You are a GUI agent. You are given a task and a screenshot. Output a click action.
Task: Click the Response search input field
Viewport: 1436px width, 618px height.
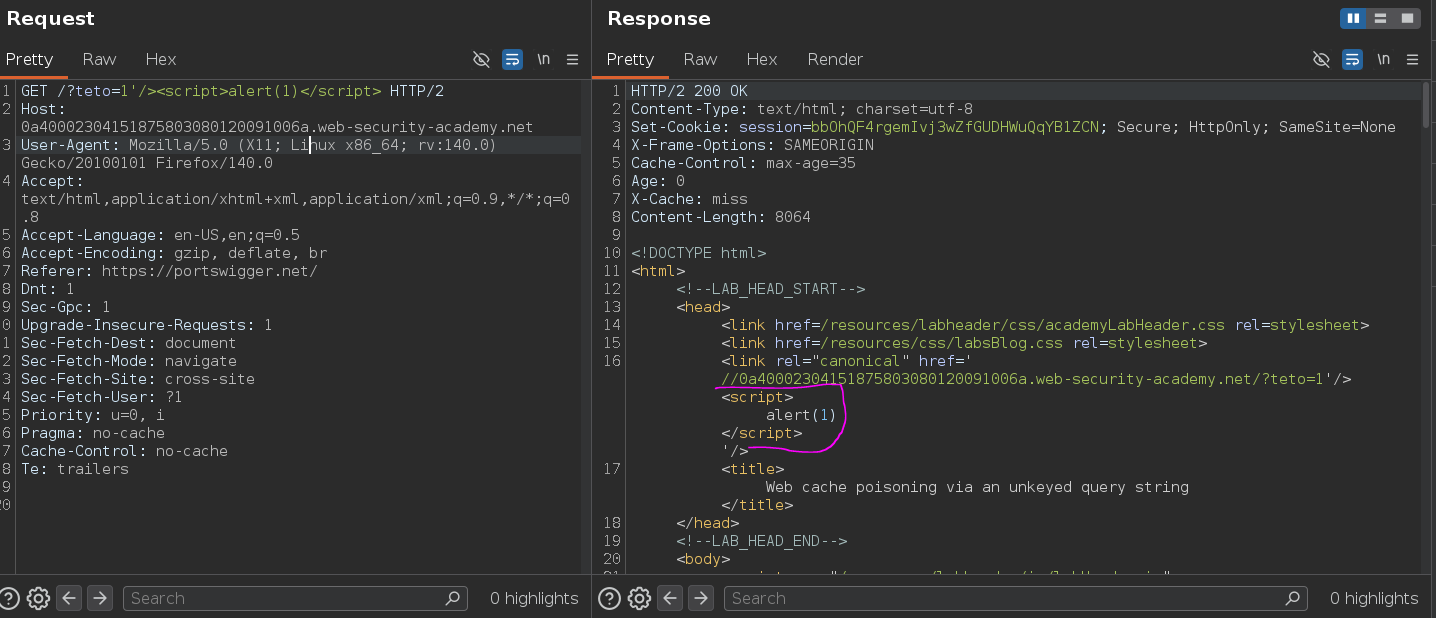pos(1016,598)
